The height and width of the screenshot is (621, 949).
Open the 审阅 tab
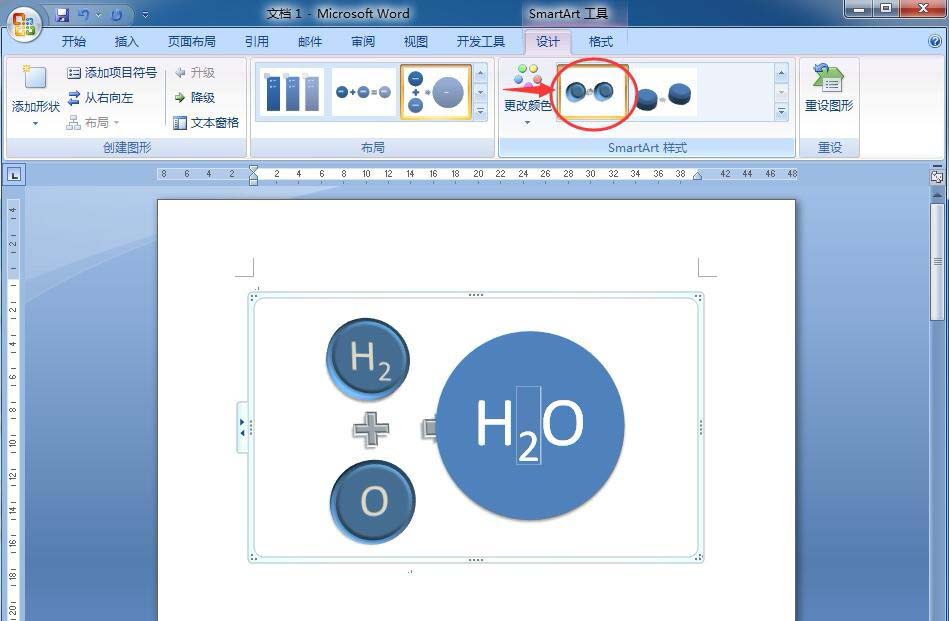click(x=363, y=41)
